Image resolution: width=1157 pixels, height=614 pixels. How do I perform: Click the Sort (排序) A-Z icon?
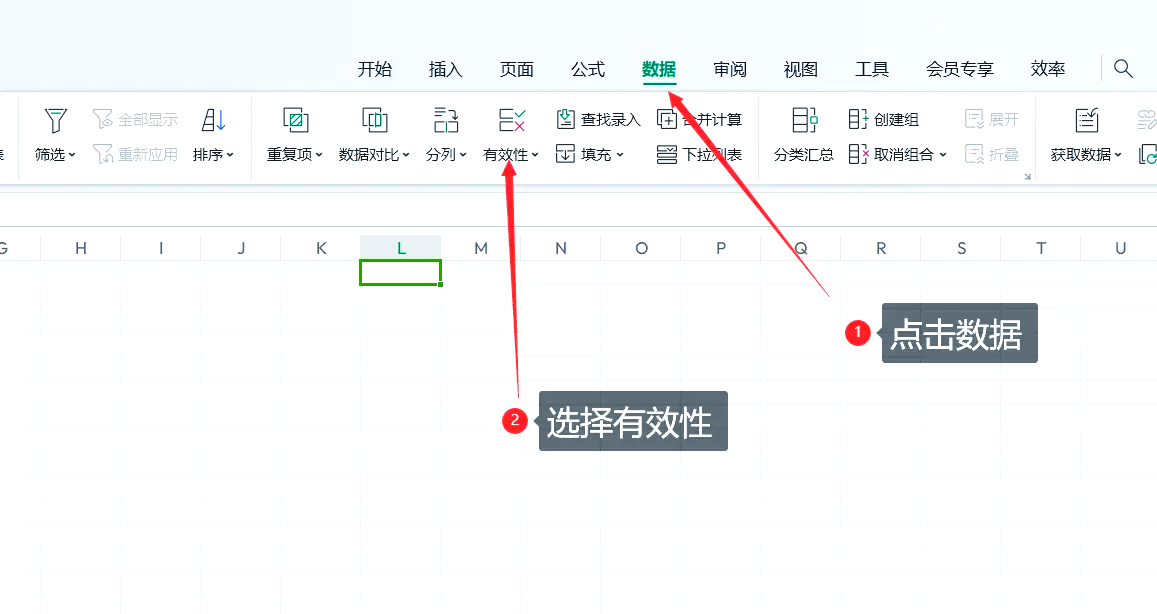click(213, 120)
